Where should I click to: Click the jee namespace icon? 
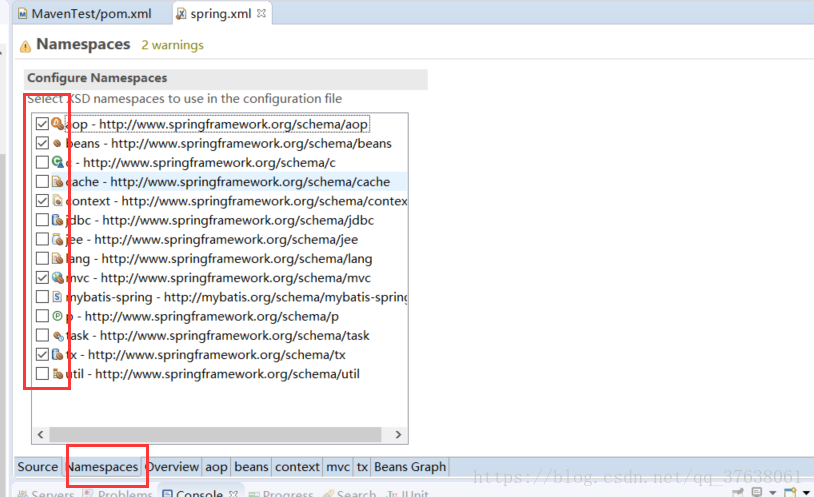(x=58, y=239)
